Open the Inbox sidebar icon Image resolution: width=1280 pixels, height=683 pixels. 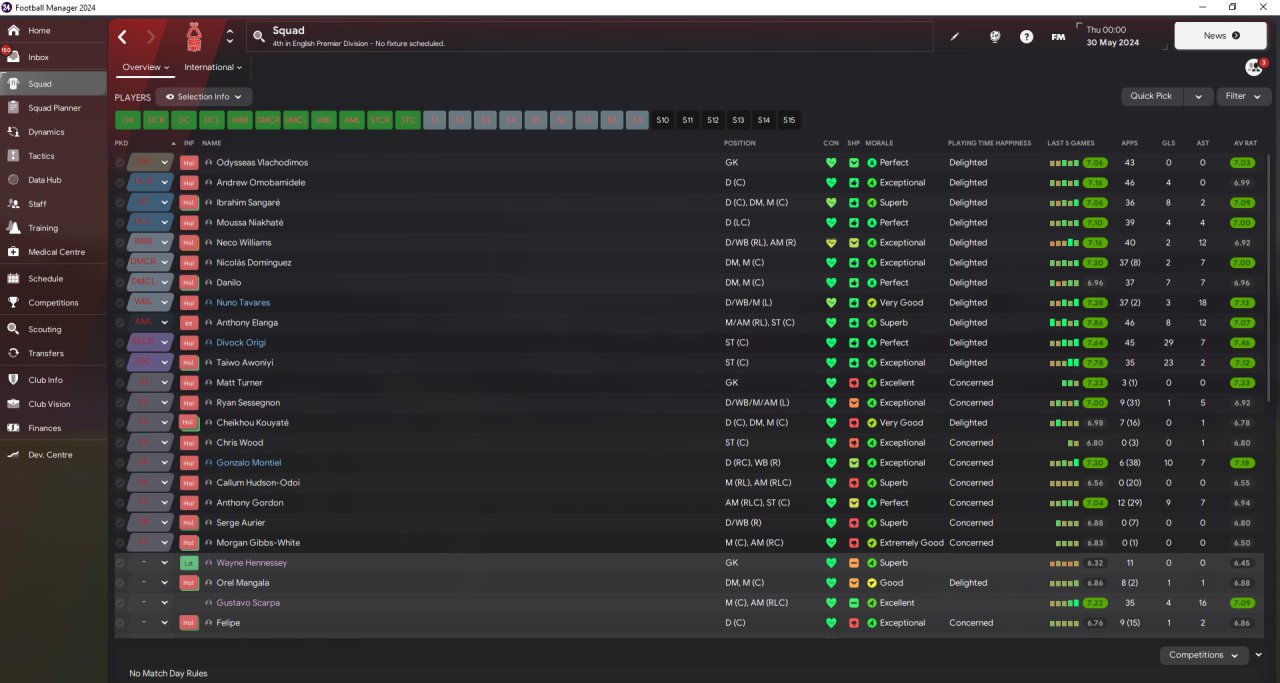pyautogui.click(x=13, y=58)
